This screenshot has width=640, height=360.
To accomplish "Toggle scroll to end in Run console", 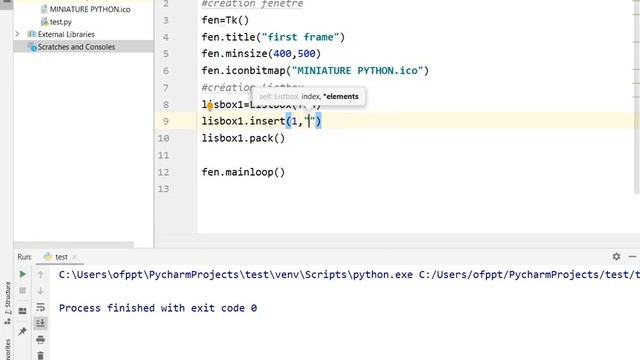I will (40, 323).
